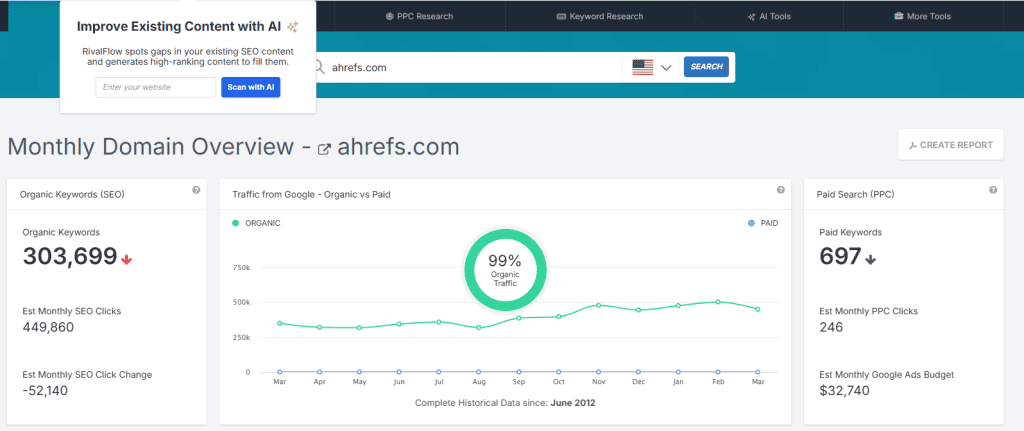Click the 449,860 SEO clicks value
The width and height of the screenshot is (1024, 431).
(48, 327)
